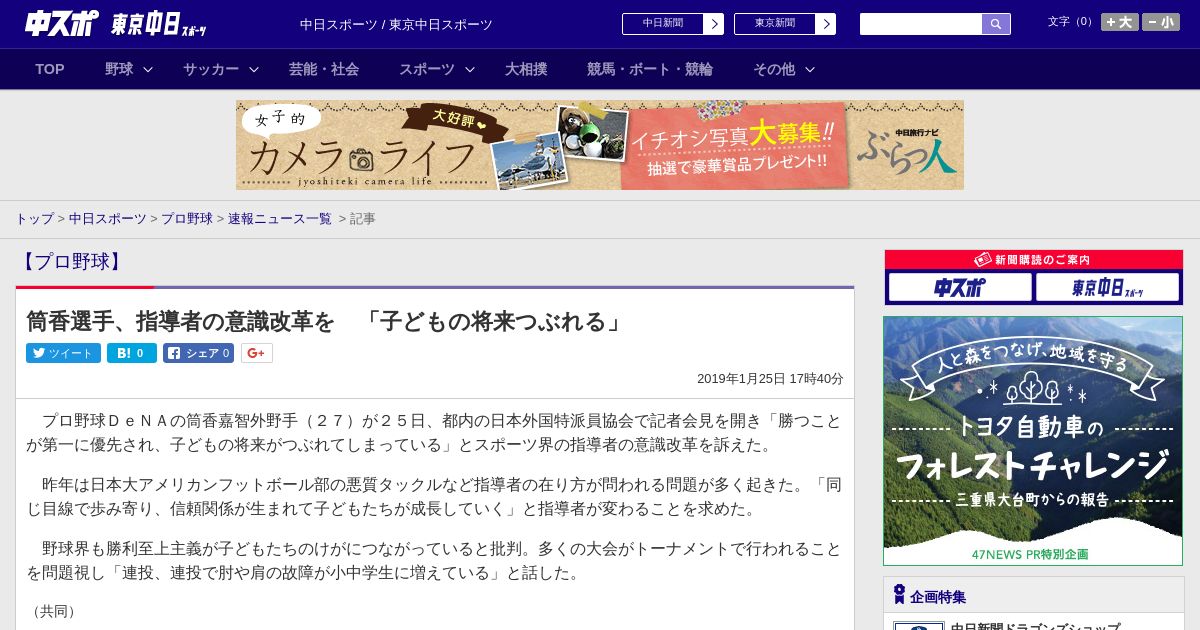Open the 中日新聞ドラゴンズショップ item
The width and height of the screenshot is (1200, 630).
(x=1035, y=626)
